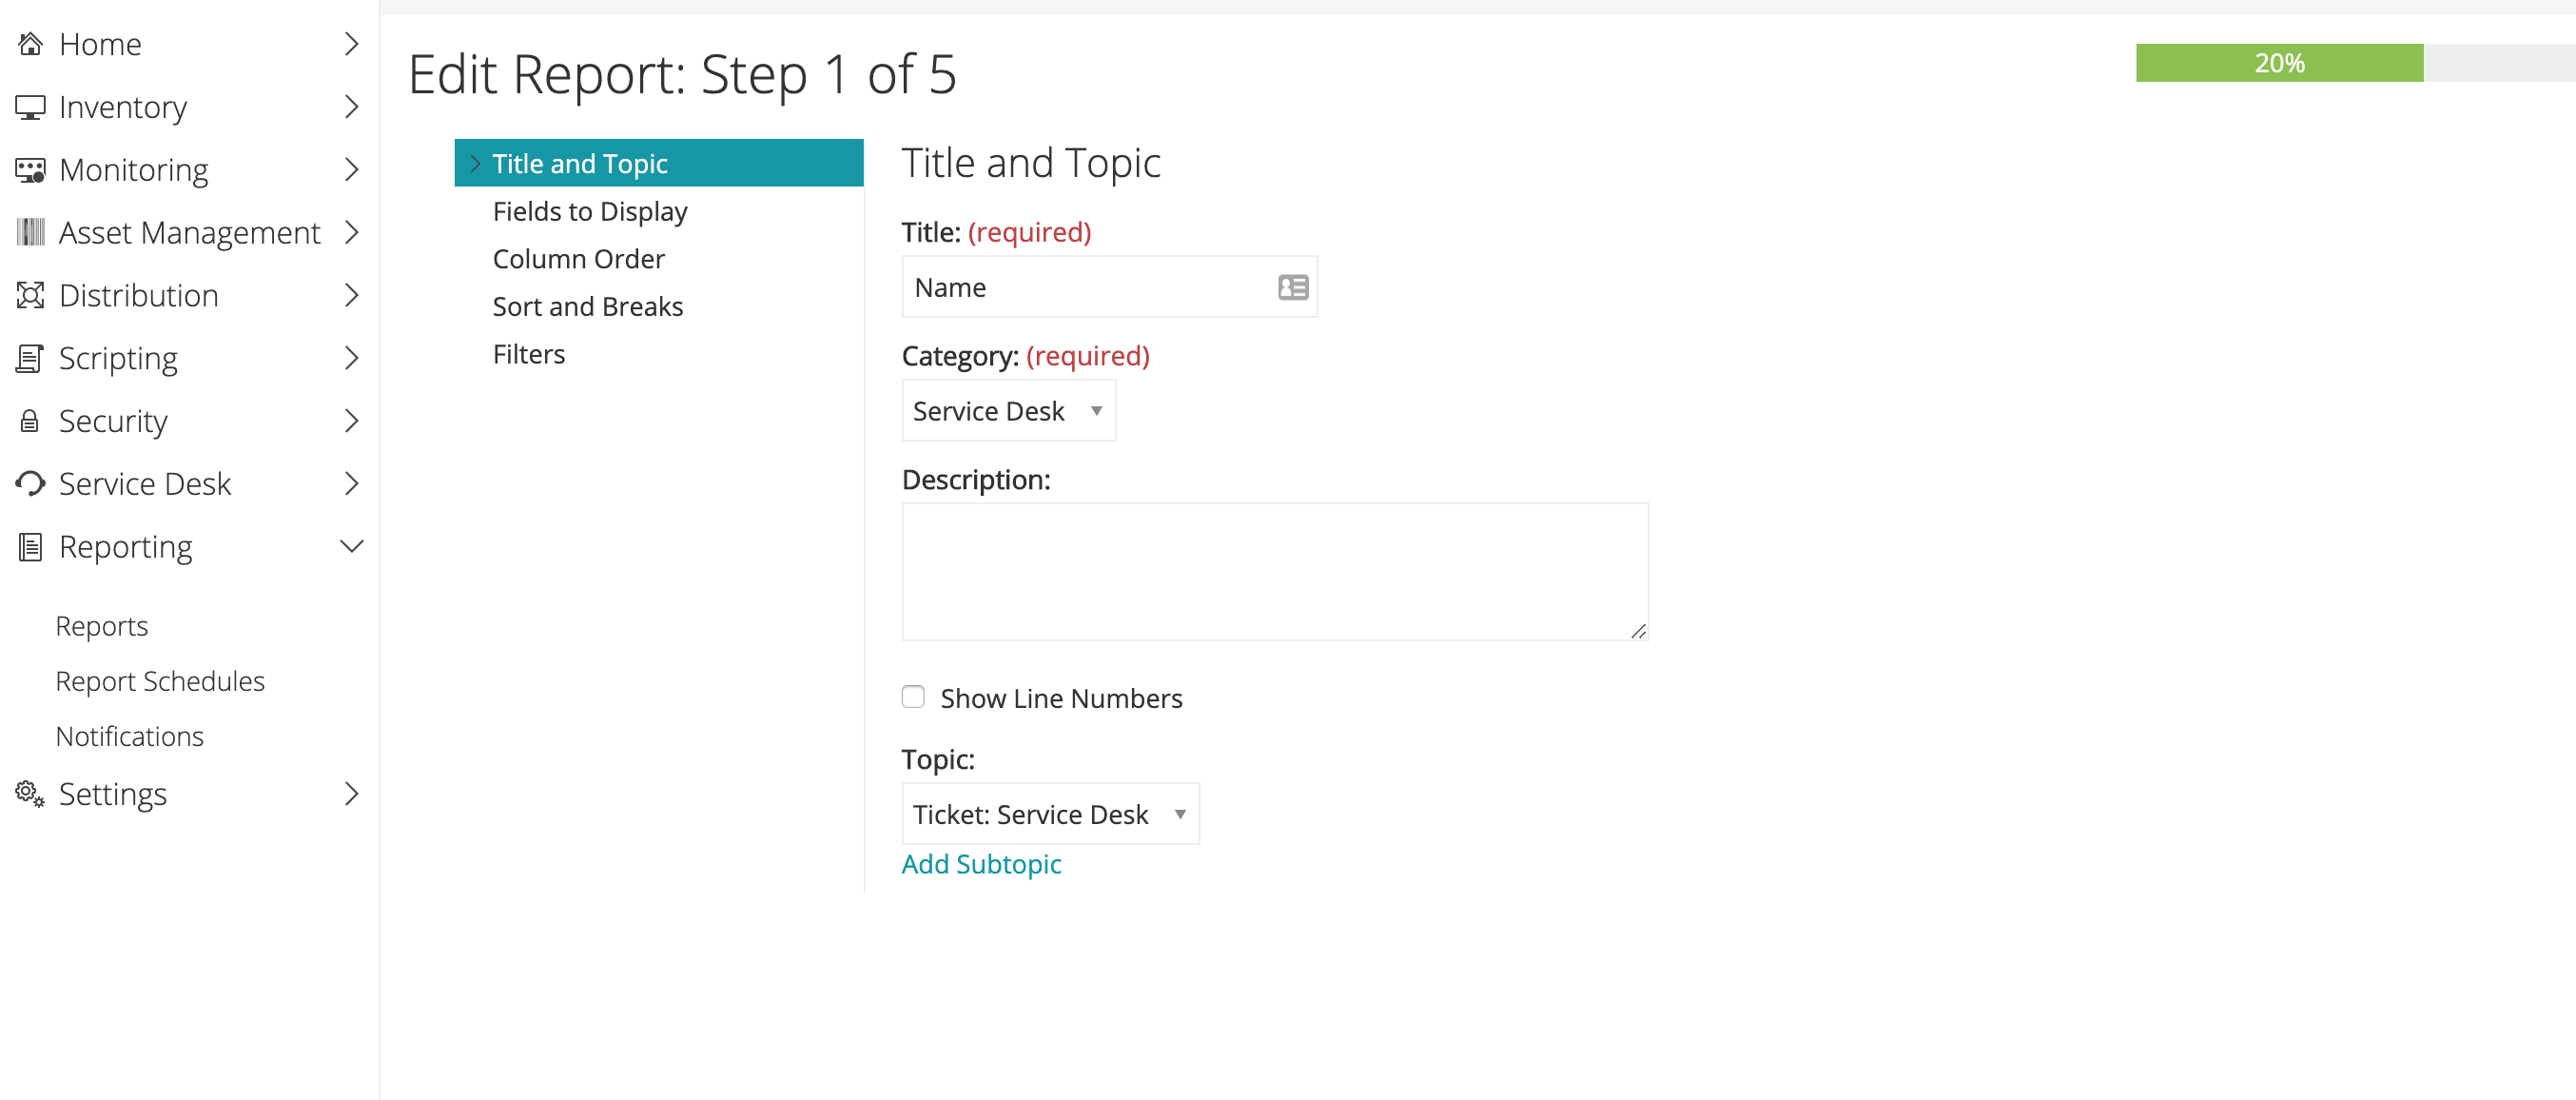Click the Home house icon
The image size is (2576, 1100).
[30, 44]
